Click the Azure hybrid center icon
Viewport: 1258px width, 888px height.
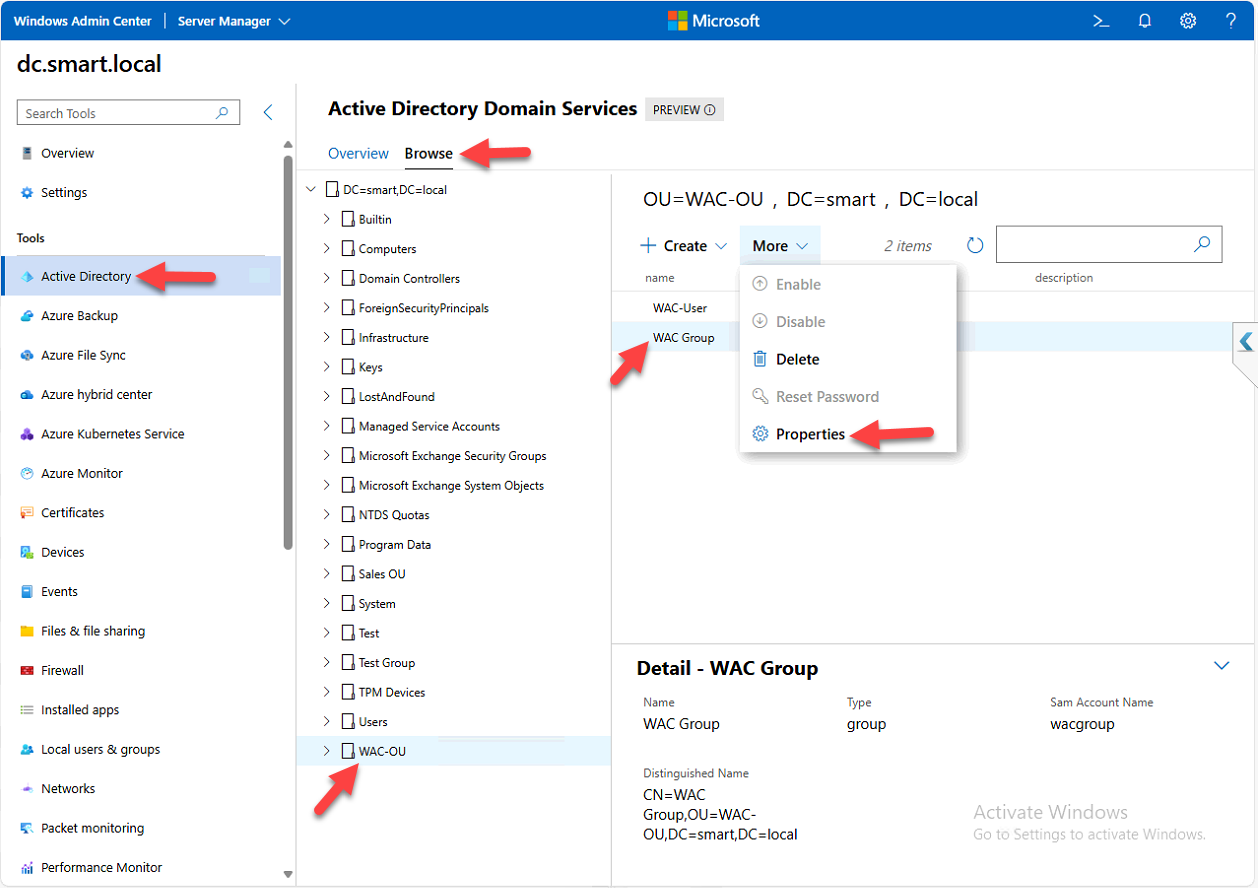pyautogui.click(x=27, y=395)
